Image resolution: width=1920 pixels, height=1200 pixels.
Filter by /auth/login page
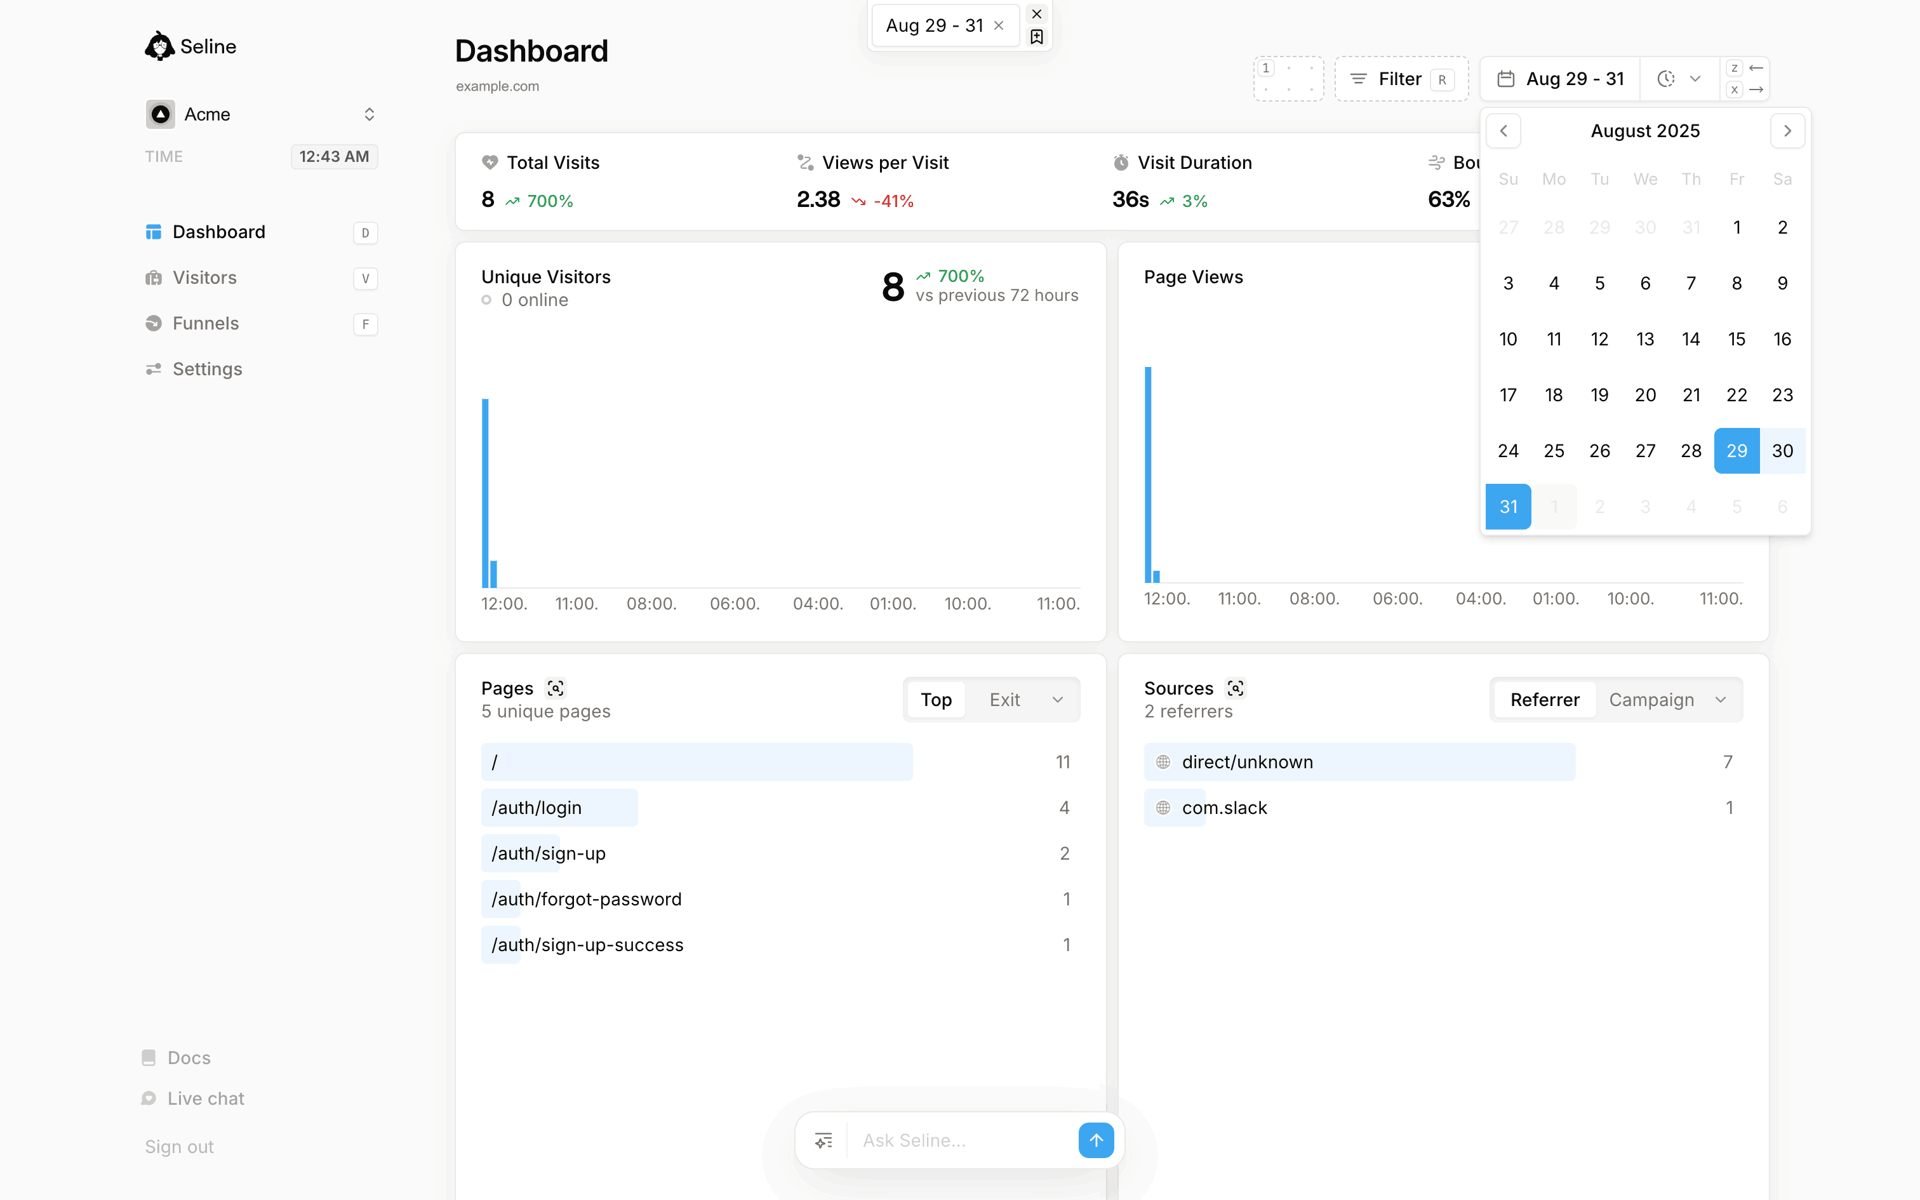tap(780, 808)
